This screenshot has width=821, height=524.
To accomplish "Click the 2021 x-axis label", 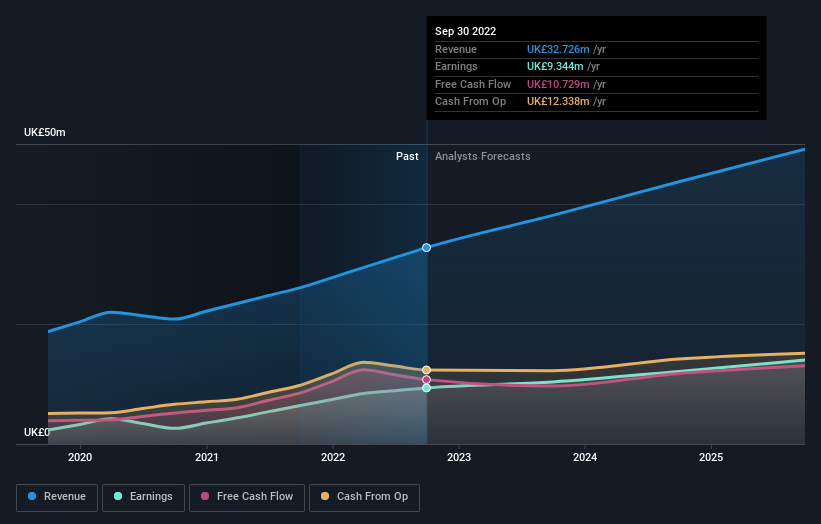I will tap(207, 458).
